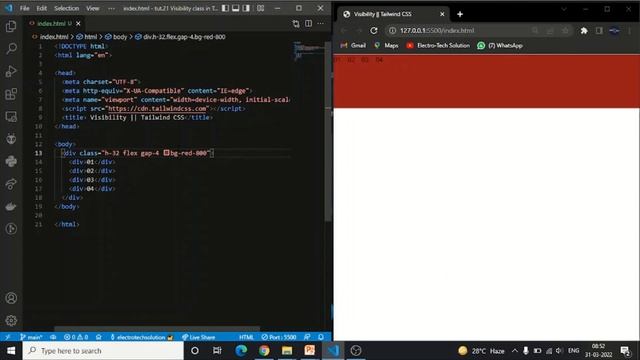Open the Python extension icon in activity bar
Viewport: 640px width, 360px height.
point(11,161)
